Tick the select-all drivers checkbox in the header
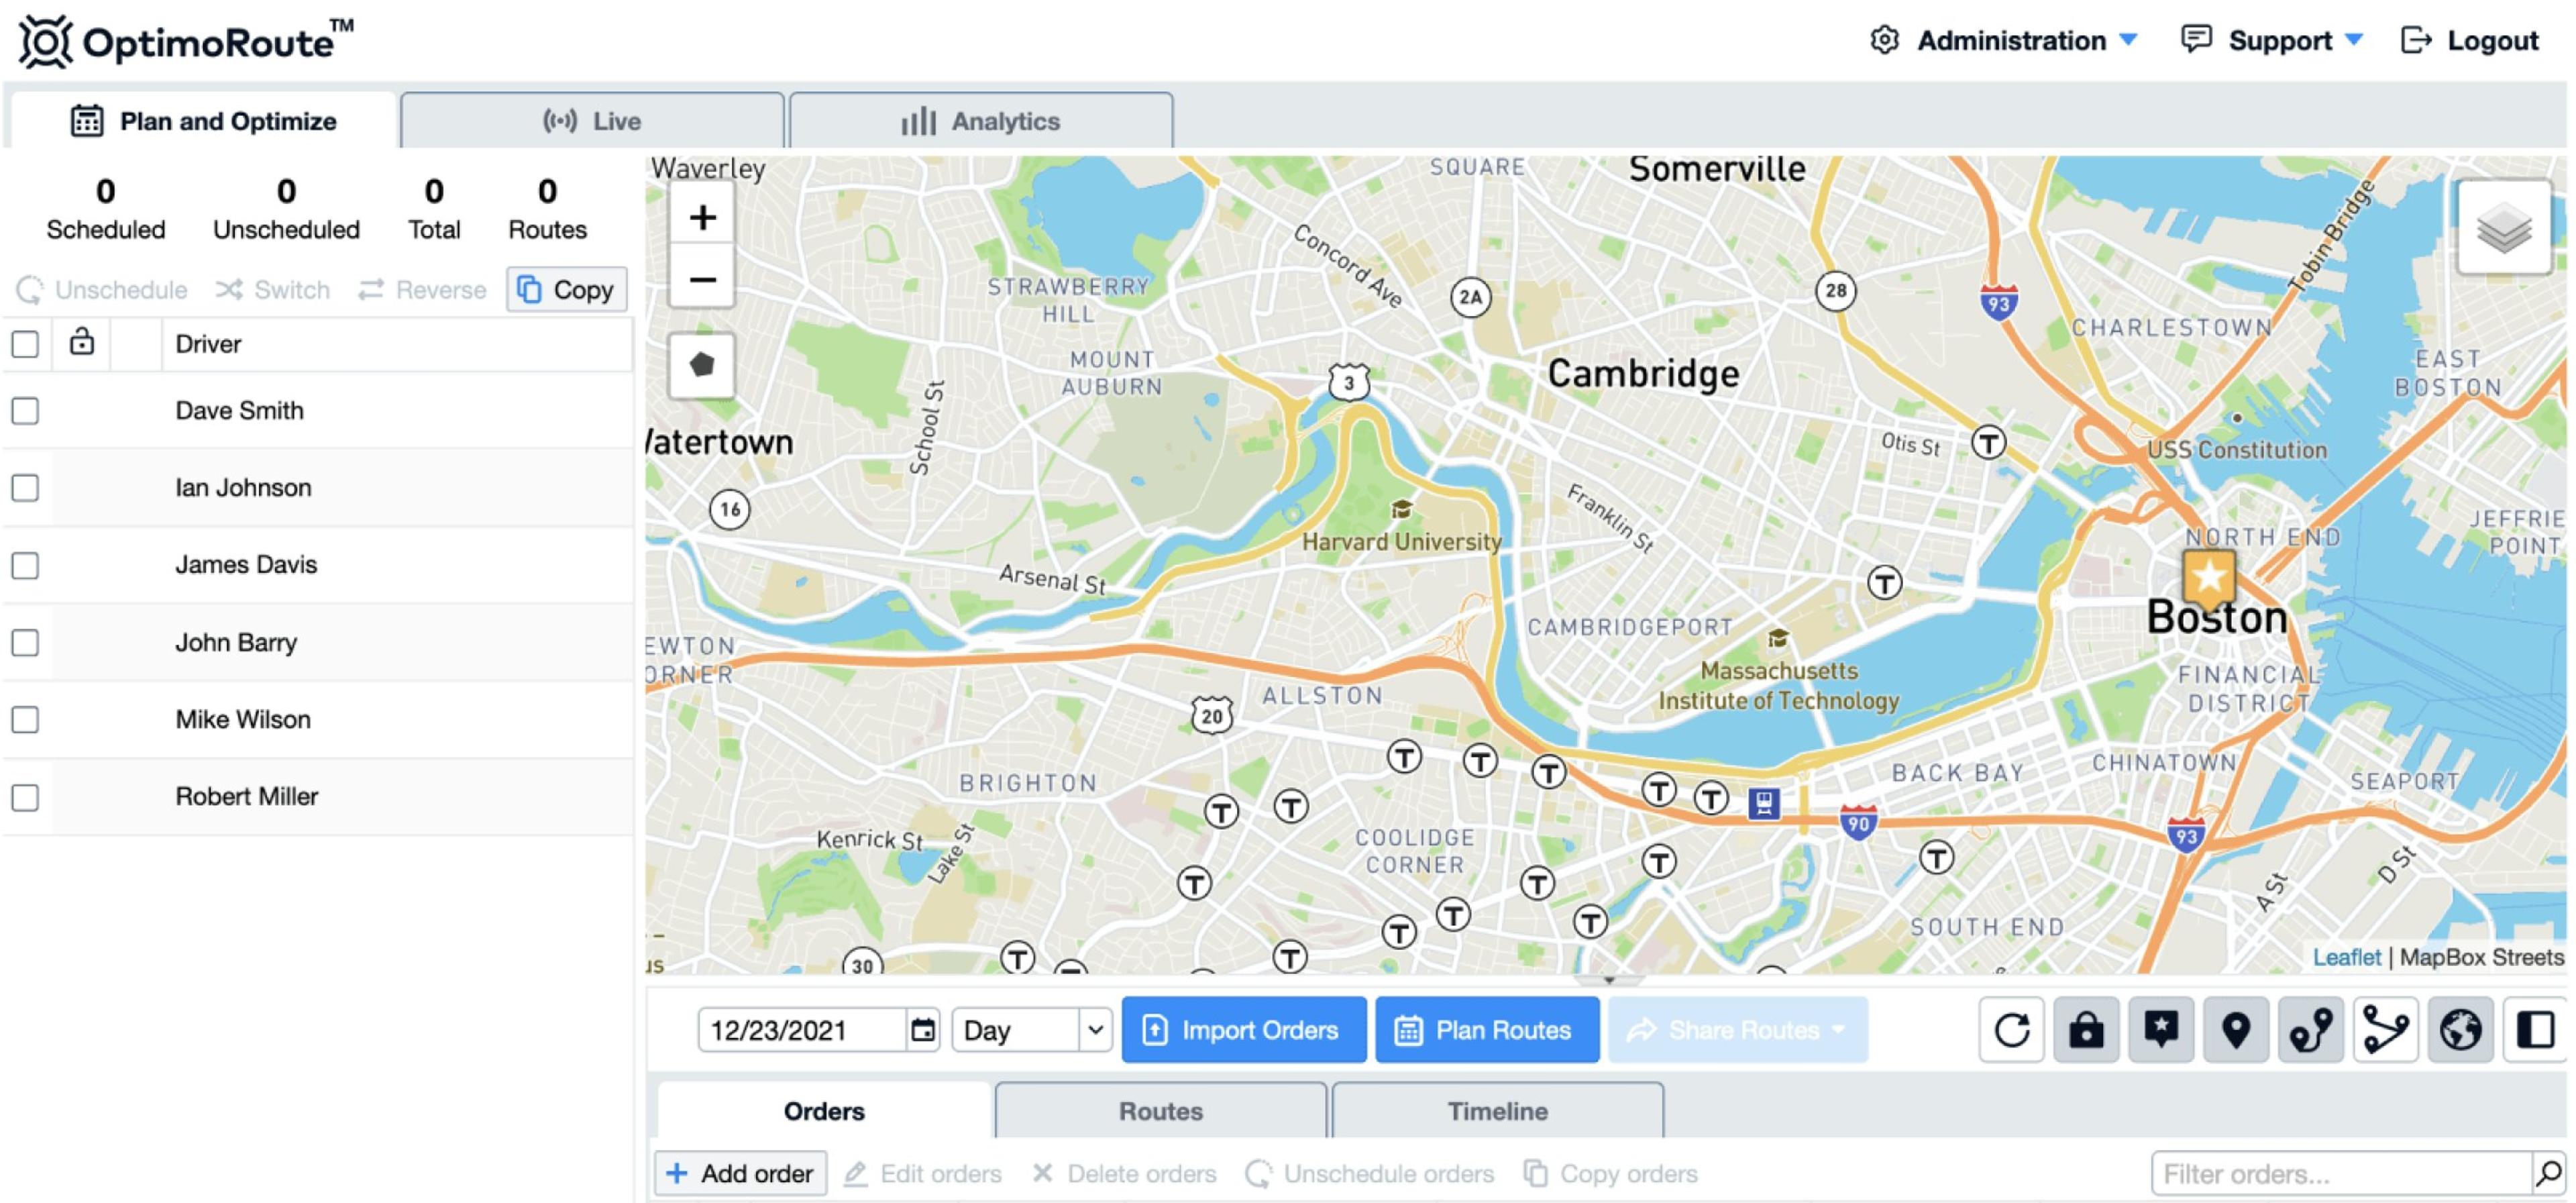This screenshot has height=1203, width=2576. (x=25, y=343)
